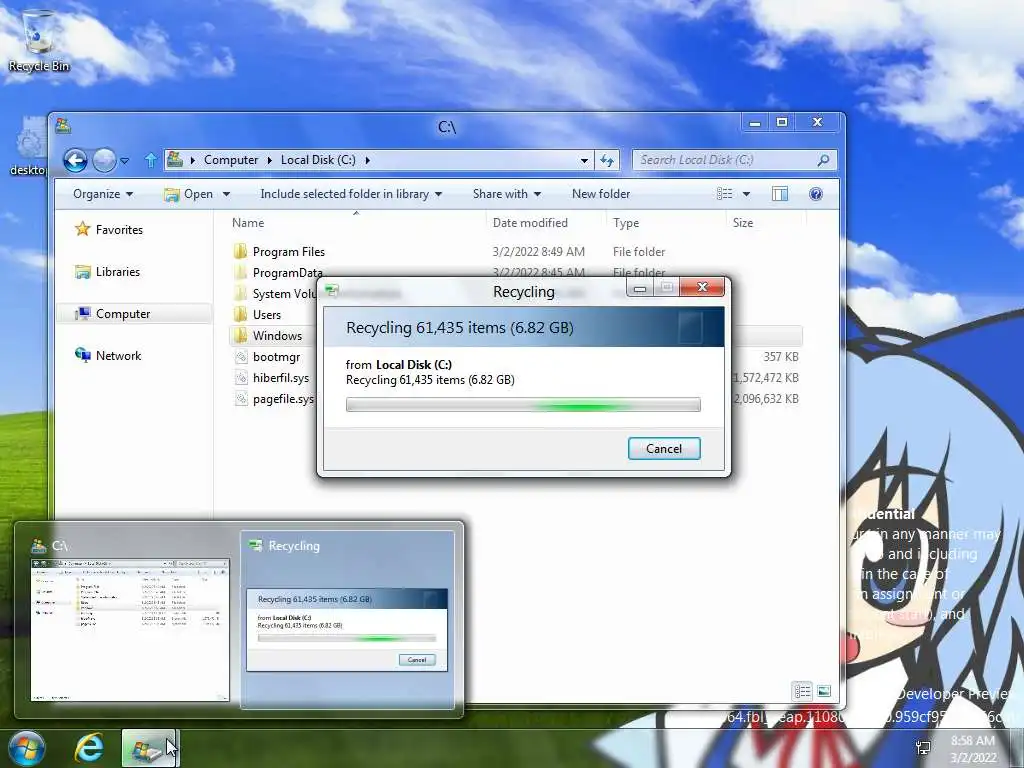Image resolution: width=1024 pixels, height=768 pixels.
Task: Open the Organize menu
Action: (103, 194)
